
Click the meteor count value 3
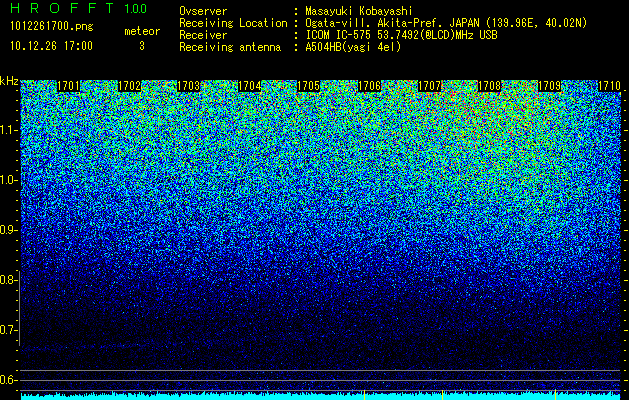click(142, 46)
